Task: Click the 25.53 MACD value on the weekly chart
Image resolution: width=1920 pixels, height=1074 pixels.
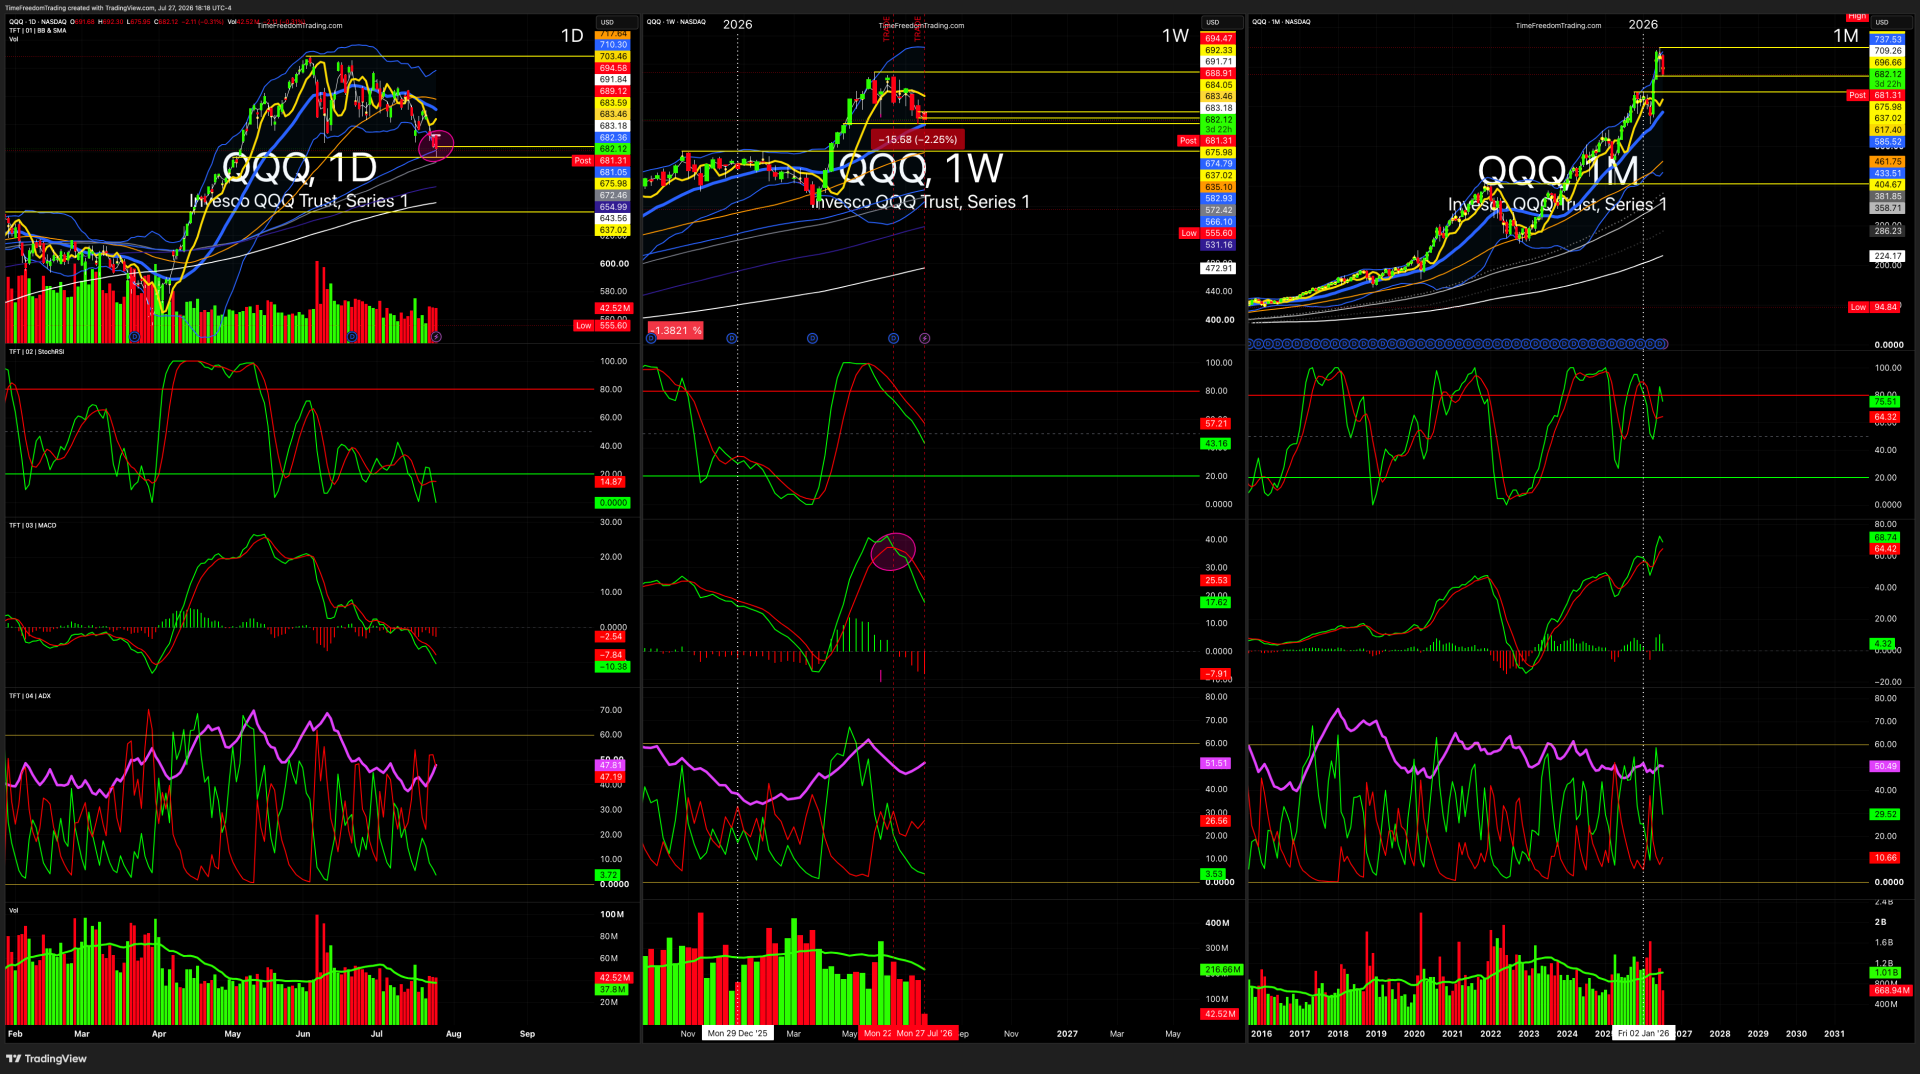Action: [x=1216, y=581]
